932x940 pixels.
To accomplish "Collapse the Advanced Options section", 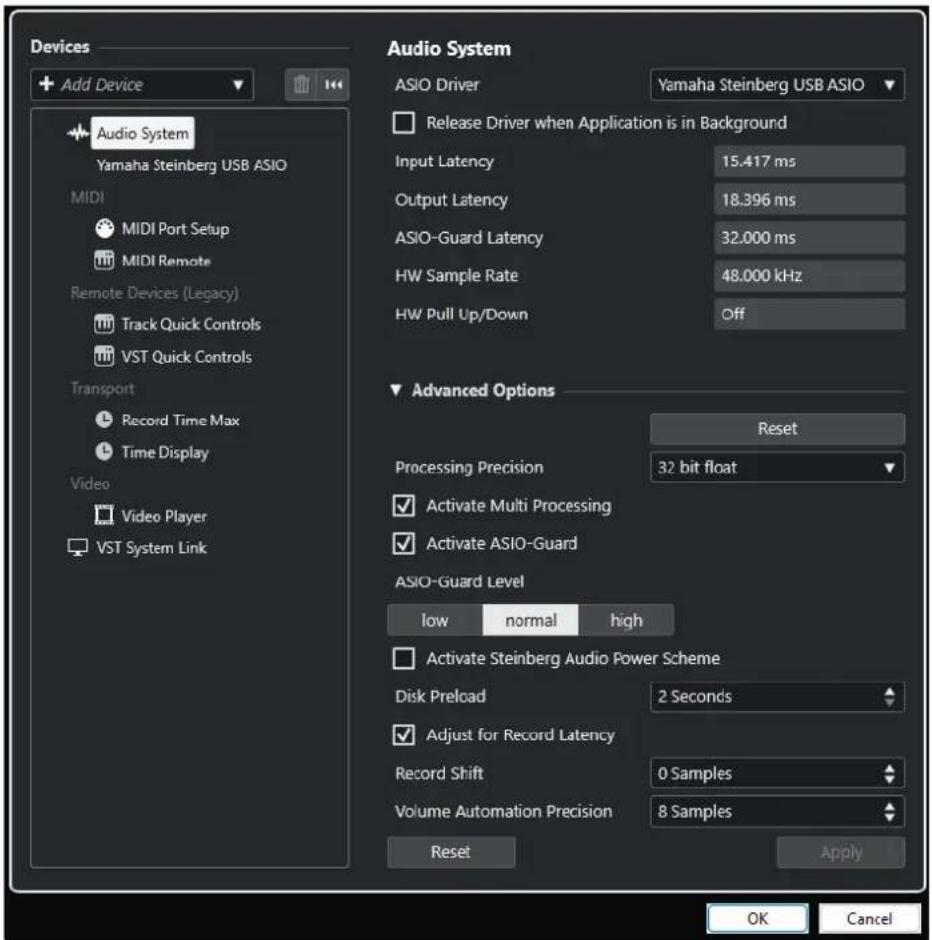I will (396, 390).
